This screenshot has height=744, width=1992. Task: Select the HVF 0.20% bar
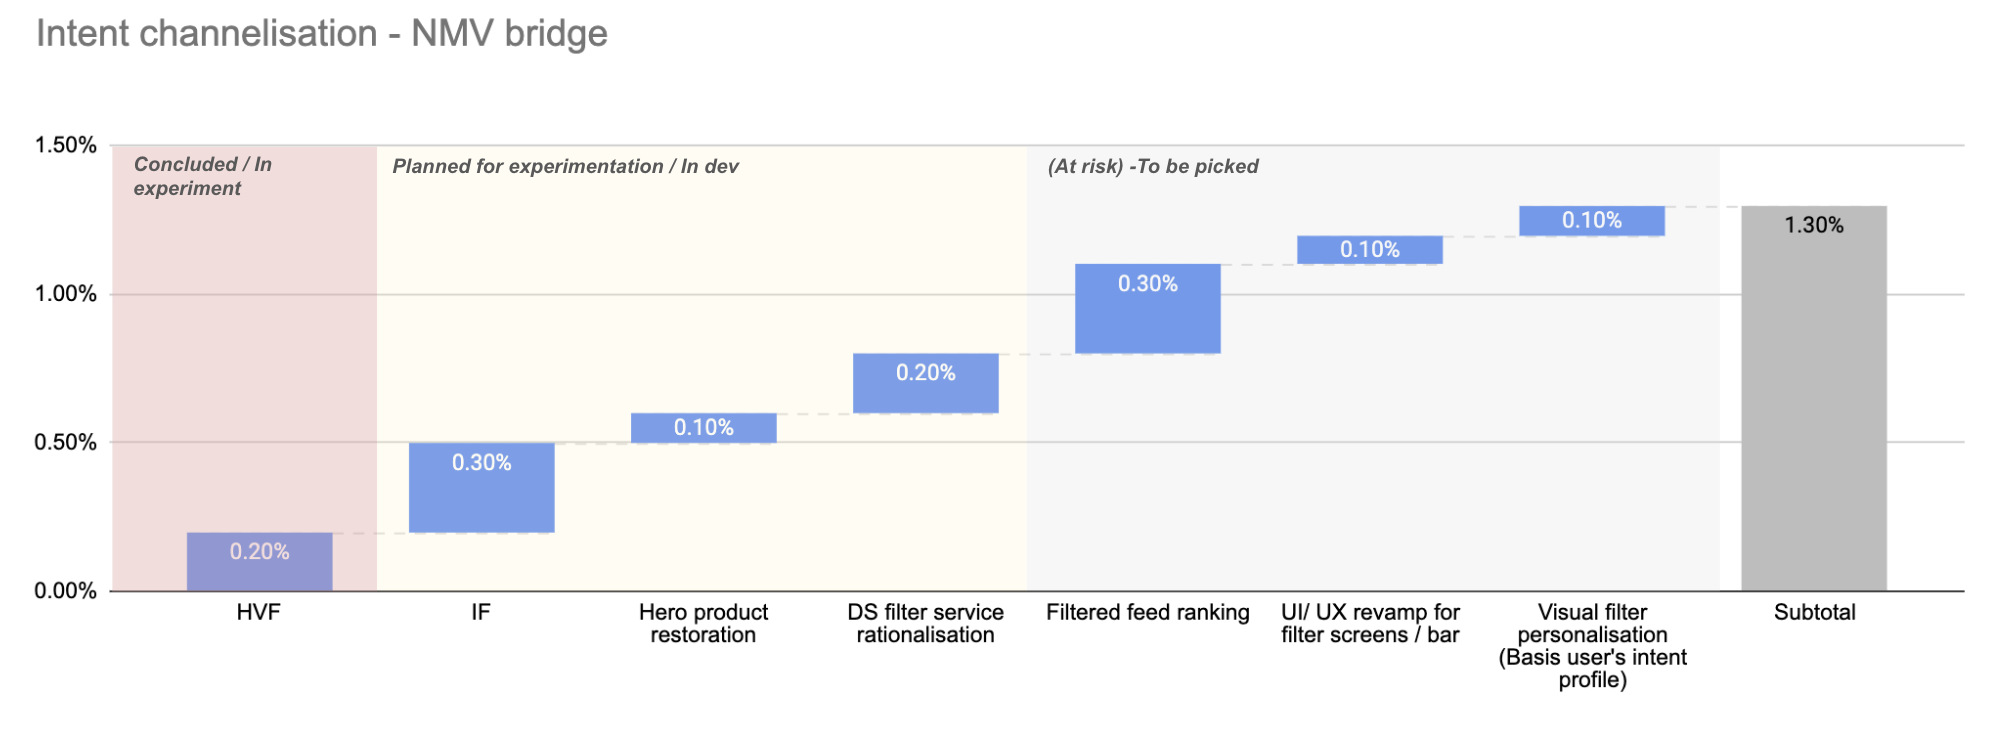(x=259, y=561)
